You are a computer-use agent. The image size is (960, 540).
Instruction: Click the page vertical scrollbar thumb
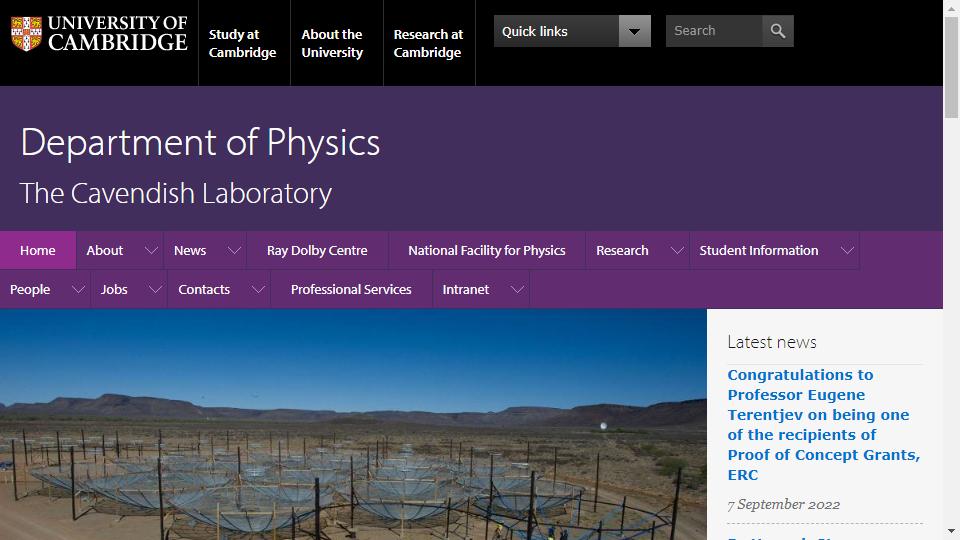pyautogui.click(x=951, y=67)
